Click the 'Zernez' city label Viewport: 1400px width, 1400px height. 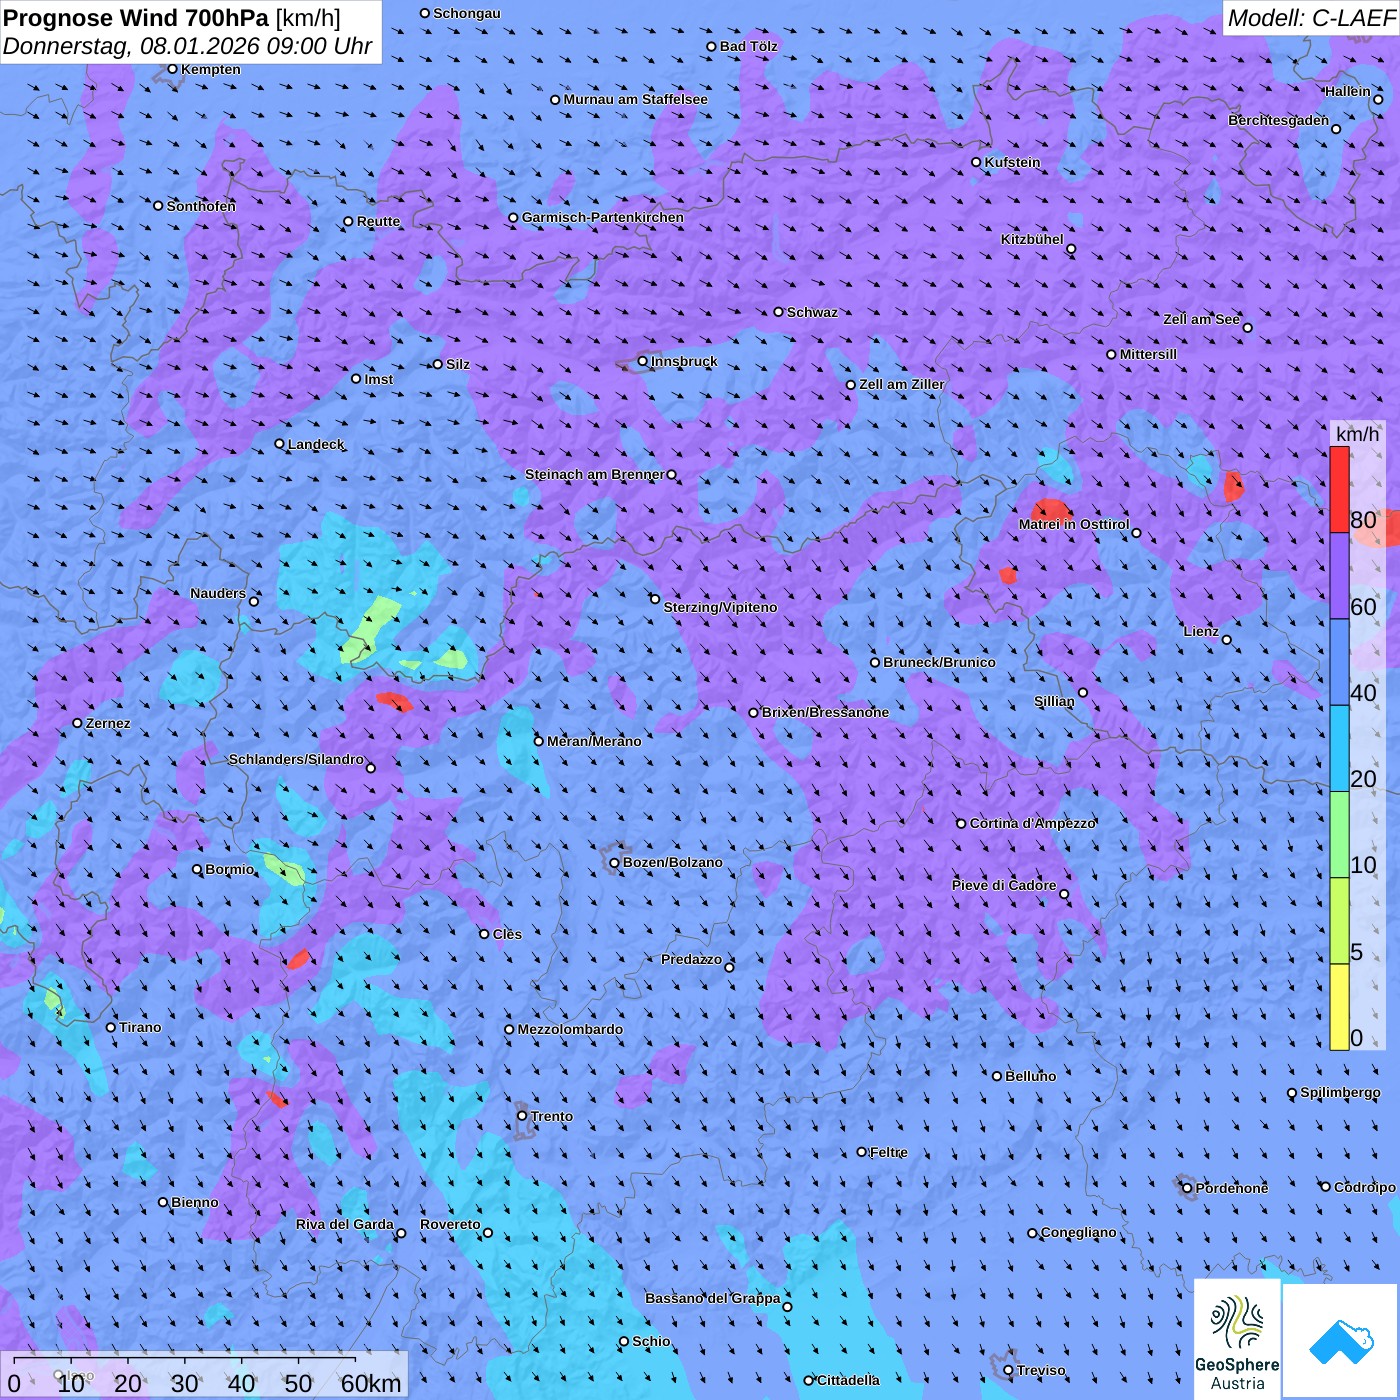point(108,723)
